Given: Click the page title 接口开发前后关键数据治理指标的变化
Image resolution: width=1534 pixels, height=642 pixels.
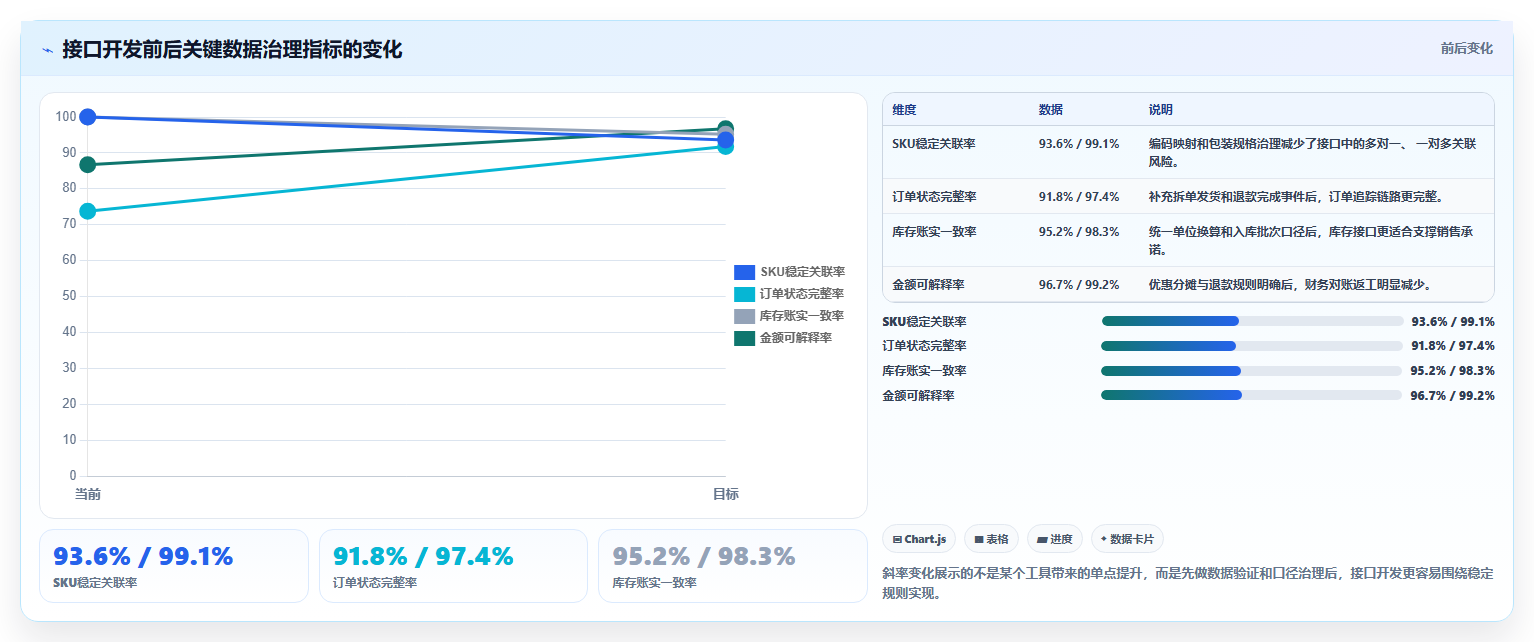Looking at the screenshot, I should 232,50.
